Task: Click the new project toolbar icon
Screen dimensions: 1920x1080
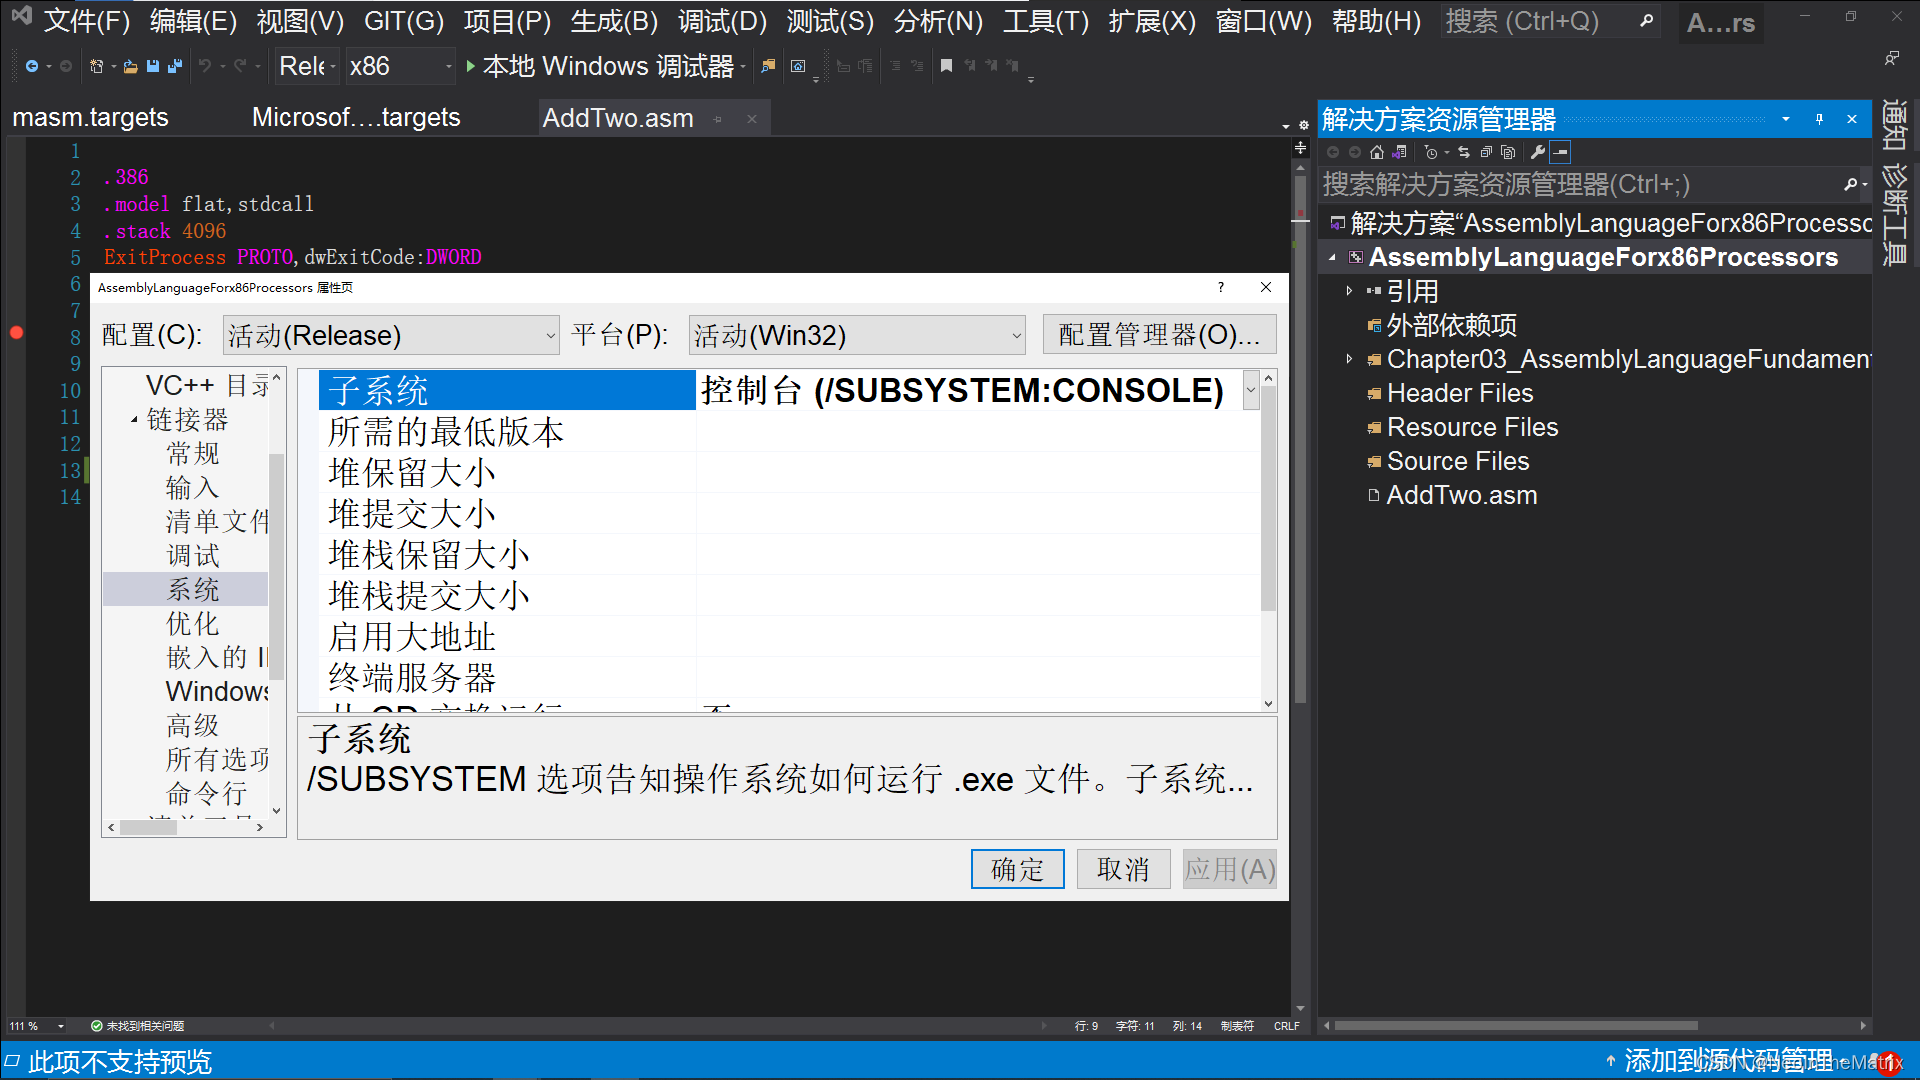Action: click(97, 66)
